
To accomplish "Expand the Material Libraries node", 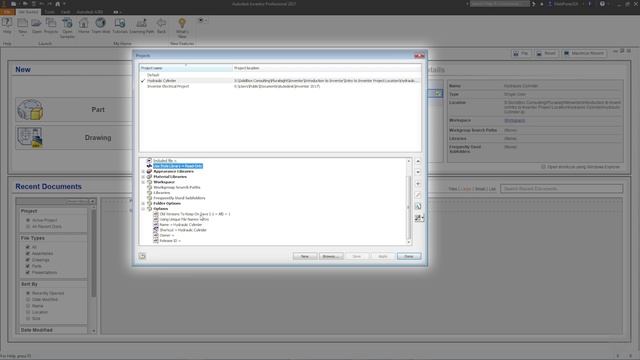I will pos(143,177).
